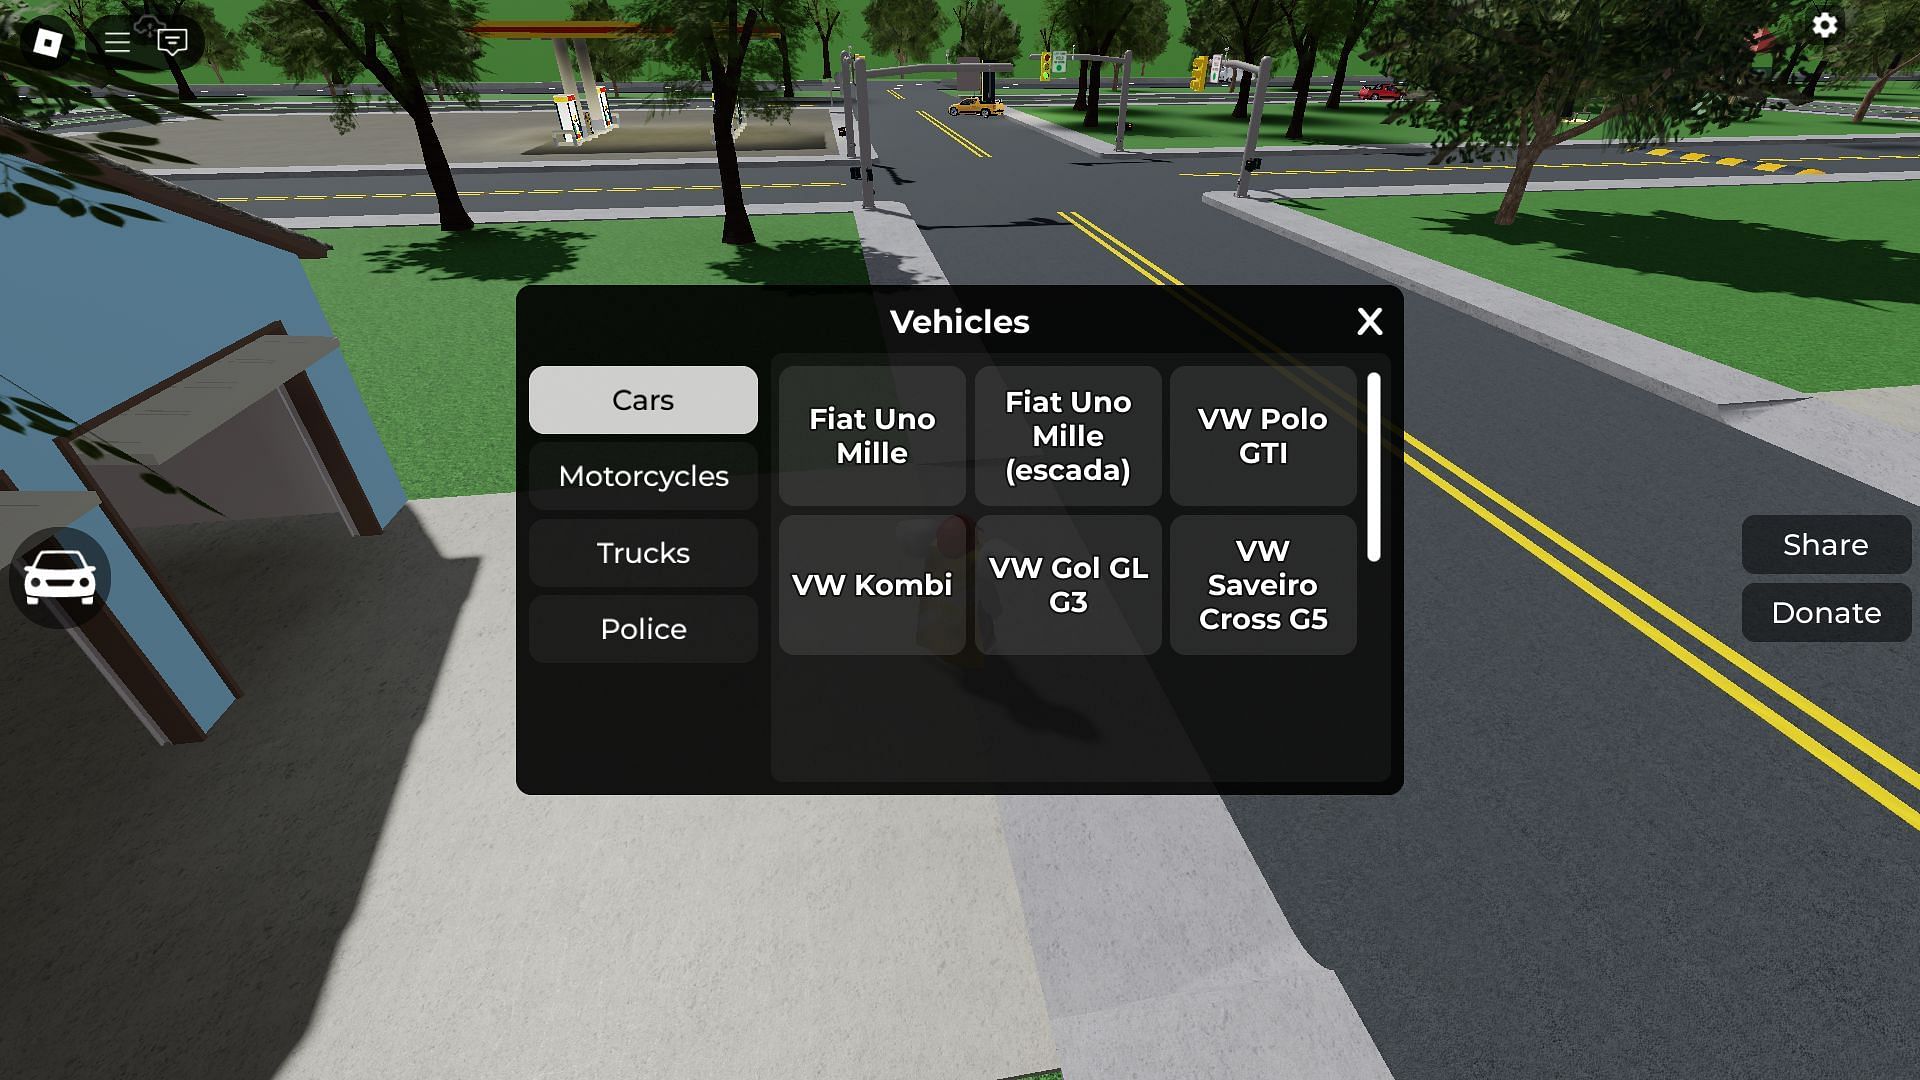Select the VW Polo GTI car
Image resolution: width=1920 pixels, height=1080 pixels.
tap(1262, 435)
